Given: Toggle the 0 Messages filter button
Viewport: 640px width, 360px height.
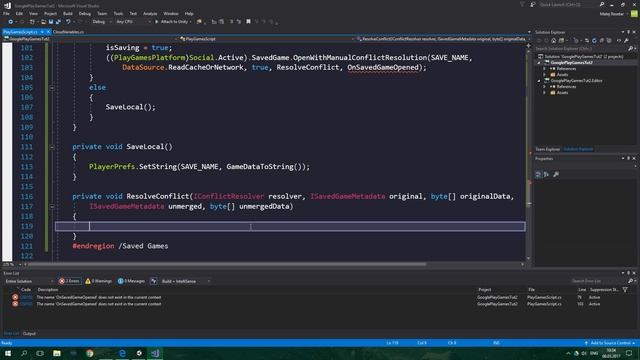Looking at the screenshot, I should pyautogui.click(x=131, y=281).
